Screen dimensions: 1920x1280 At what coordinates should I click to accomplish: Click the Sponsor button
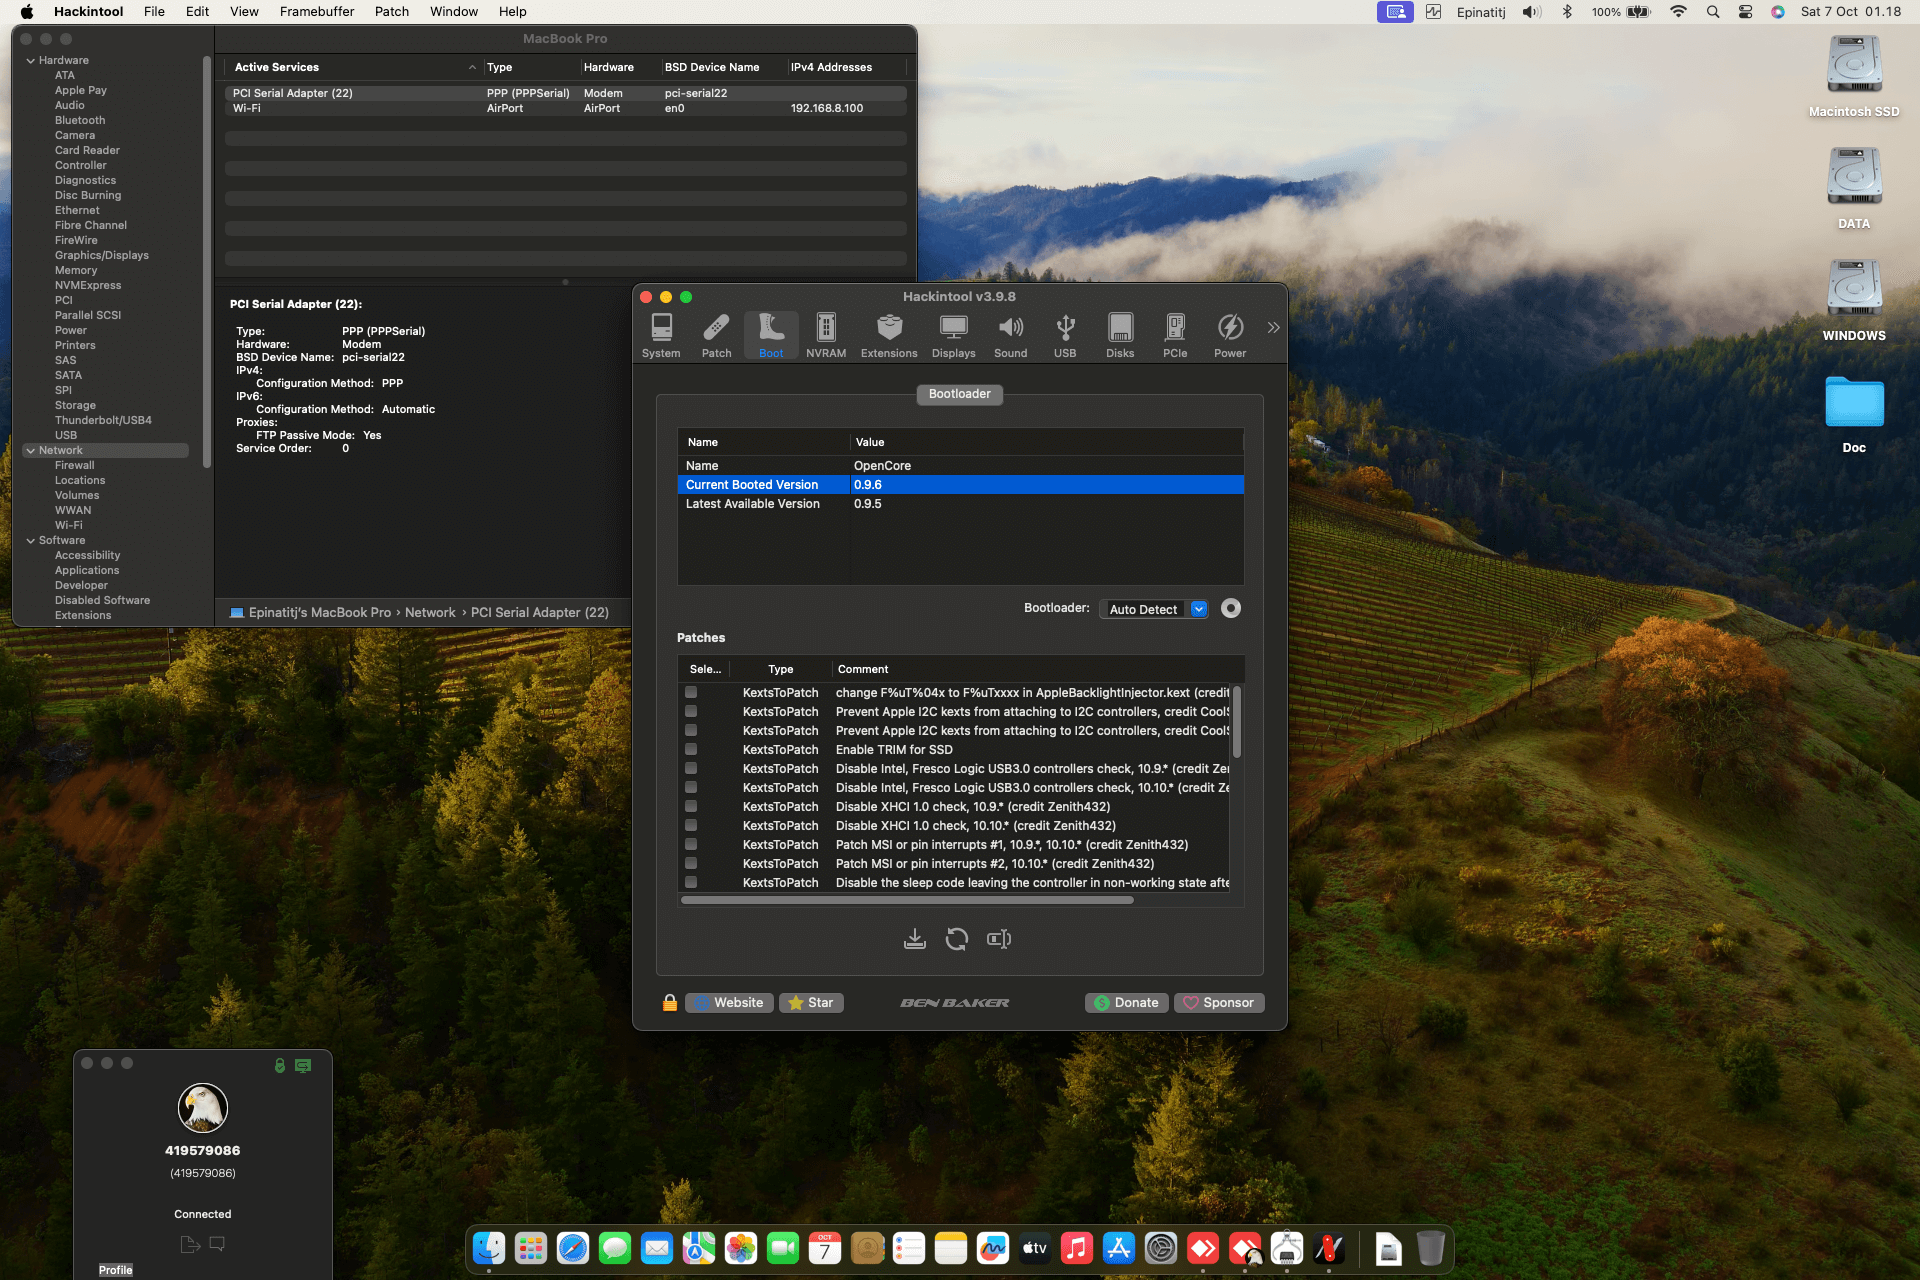tap(1218, 1003)
